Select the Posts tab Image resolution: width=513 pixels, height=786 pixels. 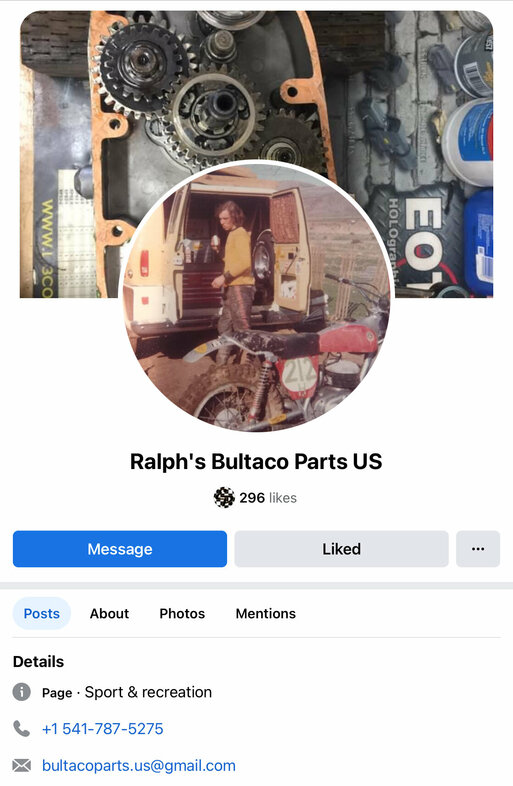[42, 614]
